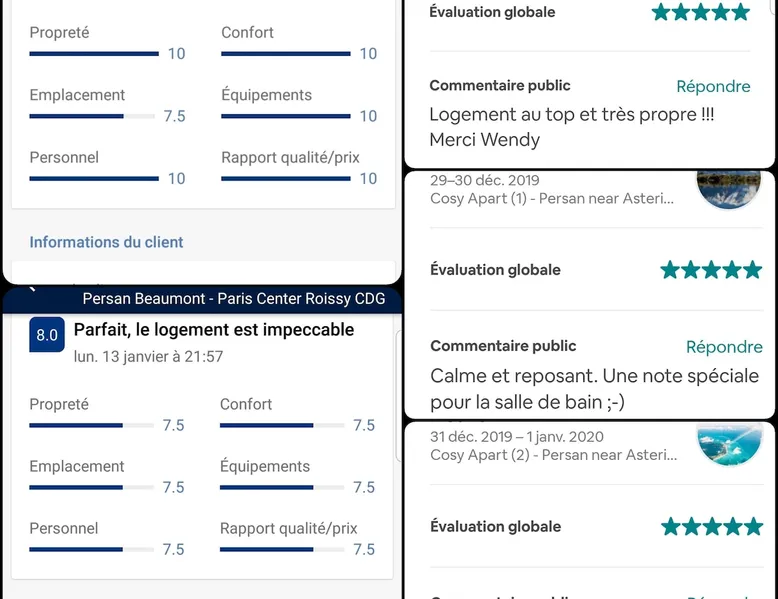This screenshot has height=599, width=778.
Task: Select the 'Parfait, le logement est impeccable' review title
Action: [x=214, y=329]
